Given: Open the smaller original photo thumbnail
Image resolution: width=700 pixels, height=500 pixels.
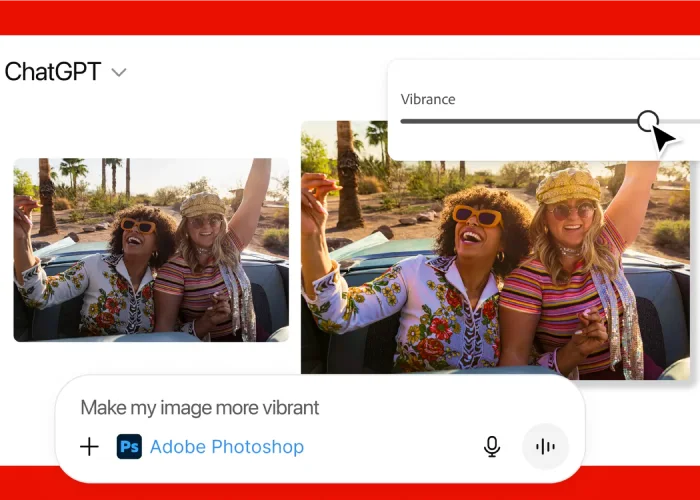Looking at the screenshot, I should click(x=150, y=250).
